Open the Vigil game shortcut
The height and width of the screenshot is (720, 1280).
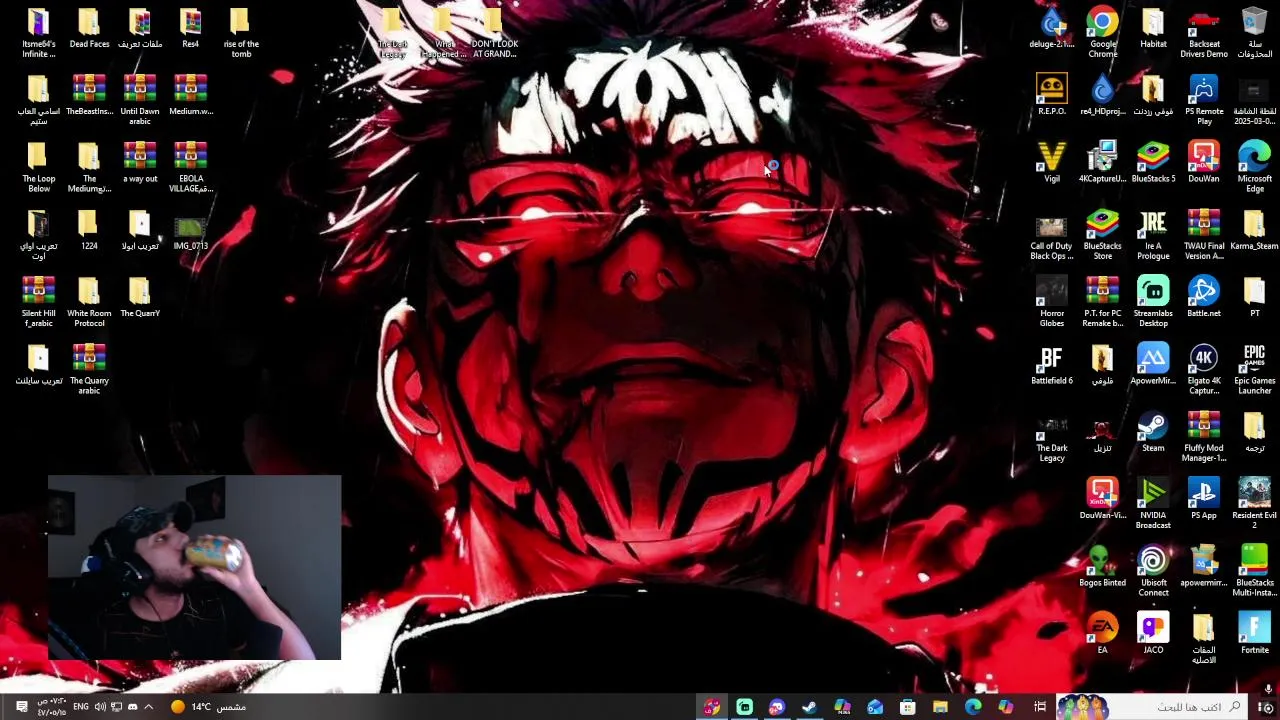pos(1051,163)
